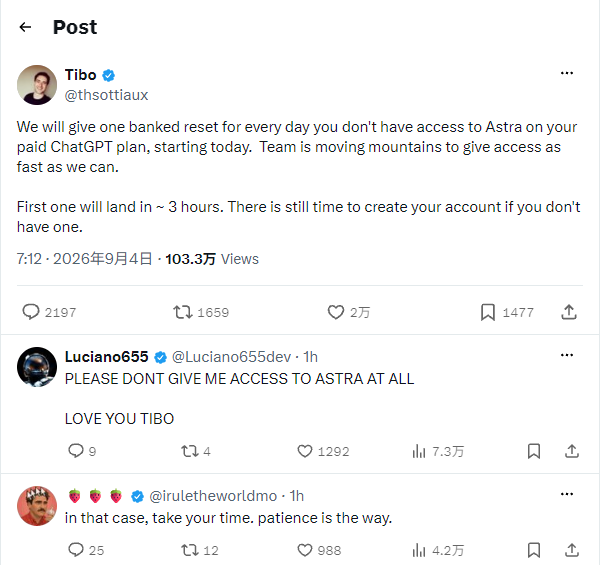Image resolution: width=605 pixels, height=565 pixels.
Task: Go back using the arrow beside Post
Action: 25,27
